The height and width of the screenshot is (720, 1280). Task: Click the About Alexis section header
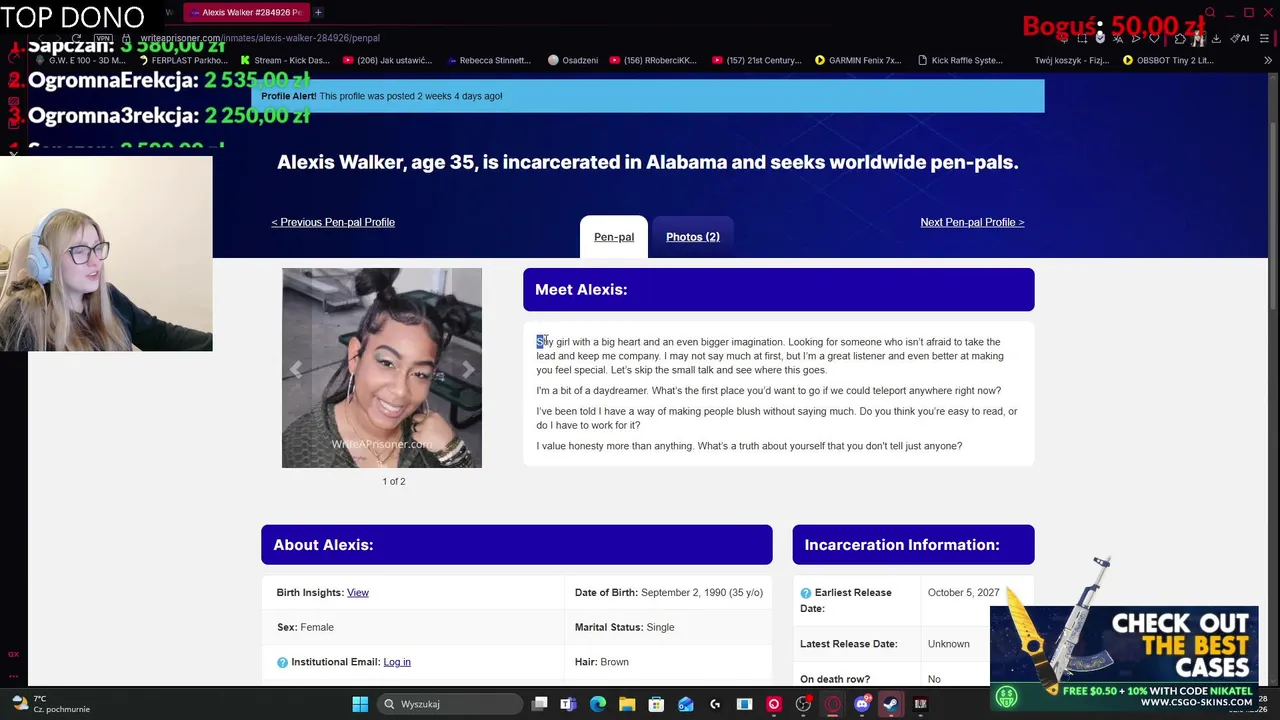[x=516, y=545]
